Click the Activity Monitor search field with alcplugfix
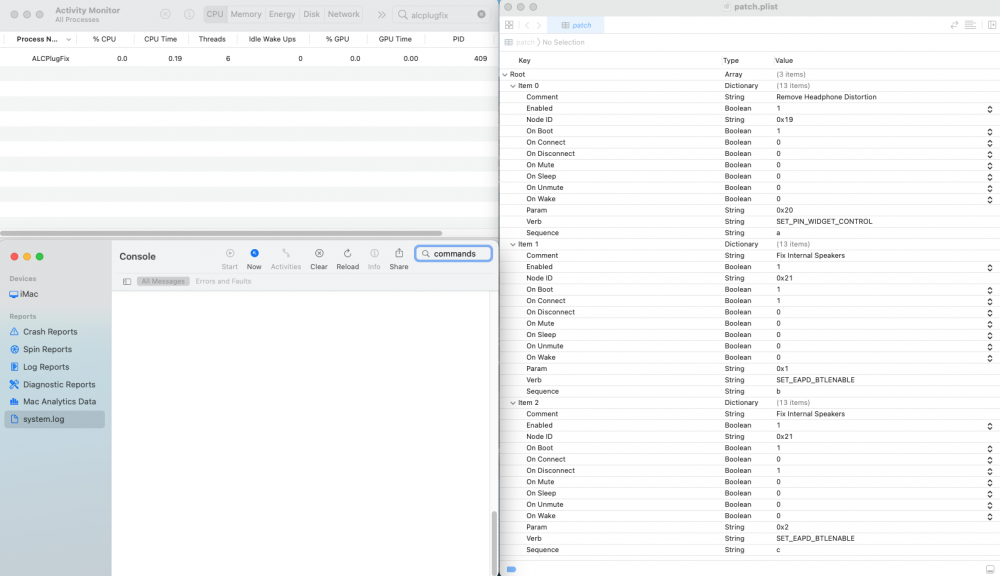The image size is (1000, 576). [441, 15]
